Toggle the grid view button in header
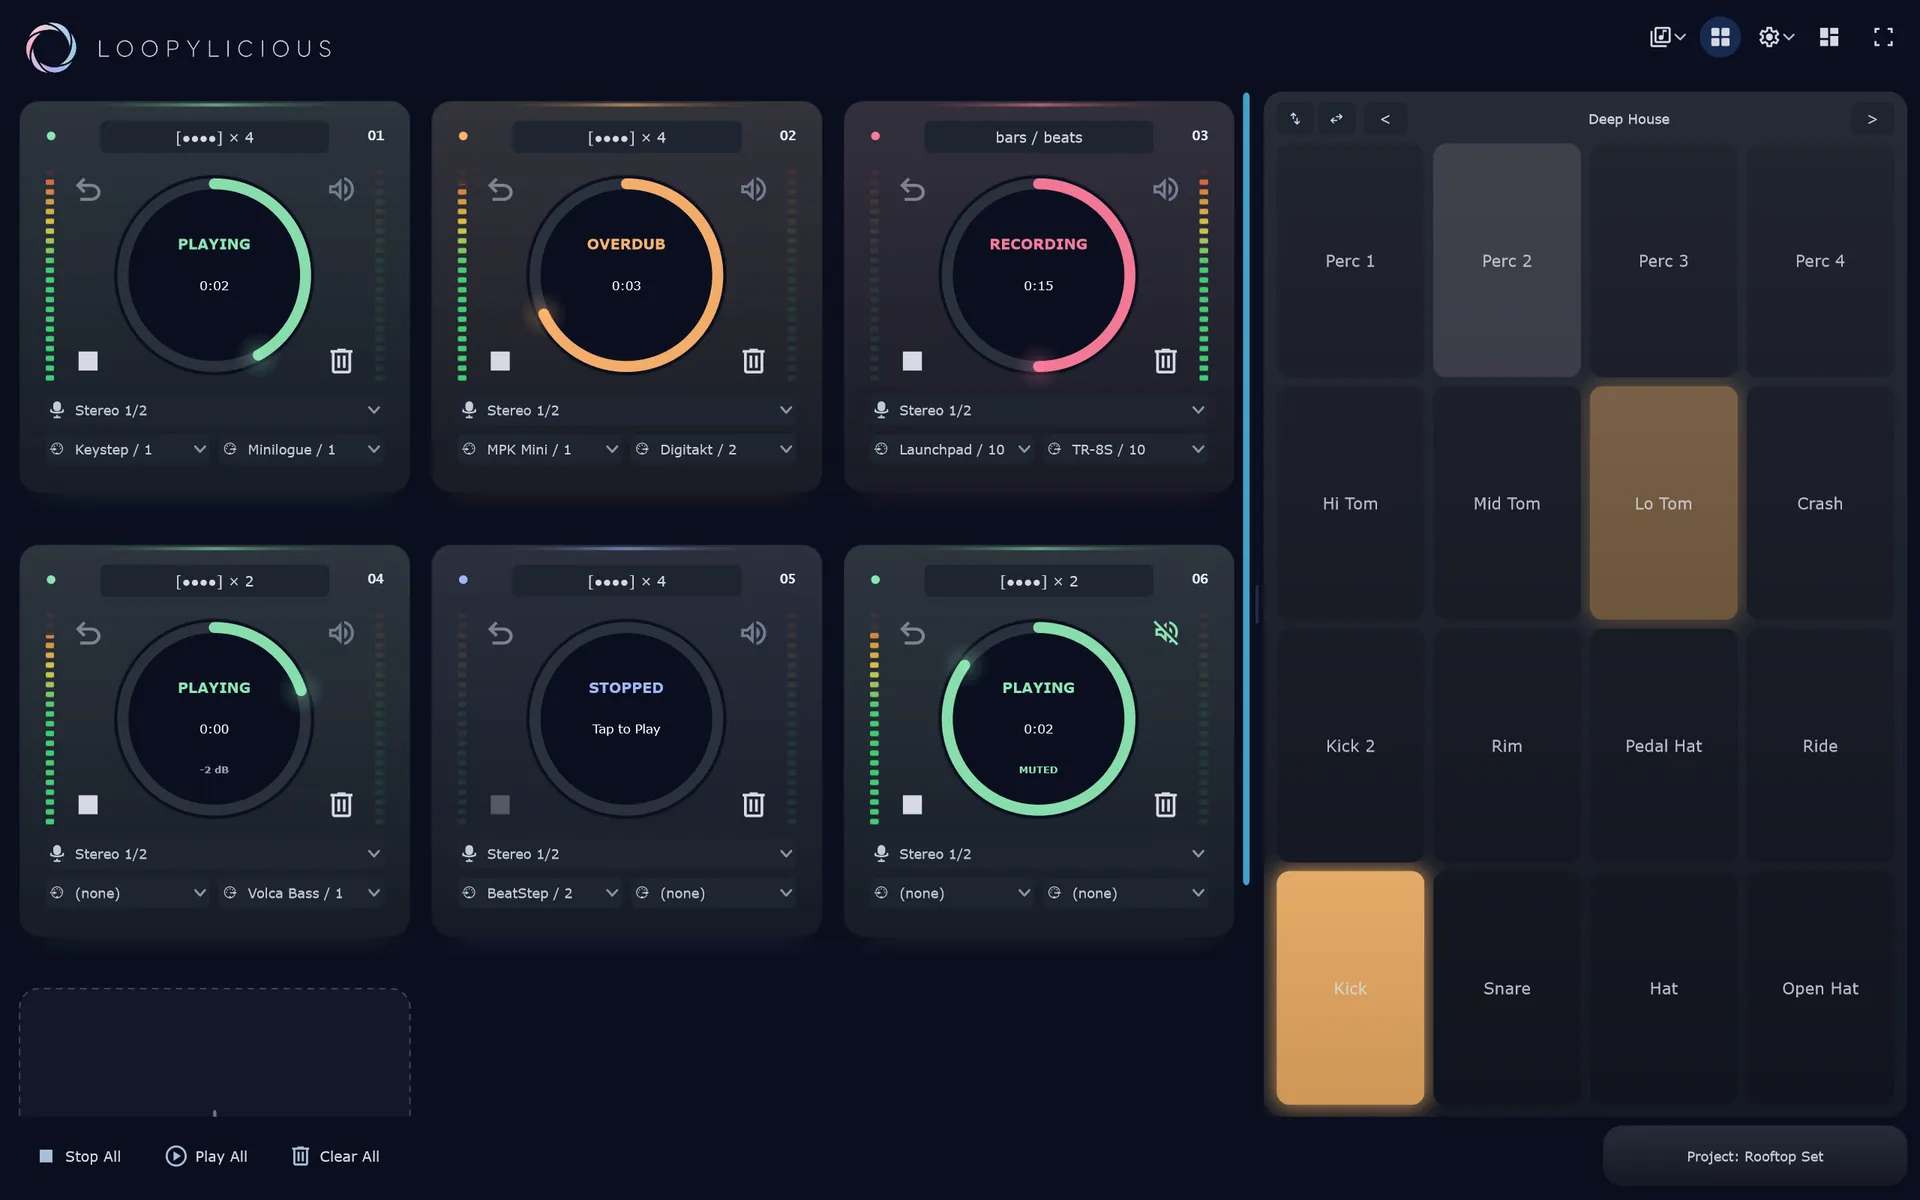The width and height of the screenshot is (1920, 1200). coord(1720,37)
